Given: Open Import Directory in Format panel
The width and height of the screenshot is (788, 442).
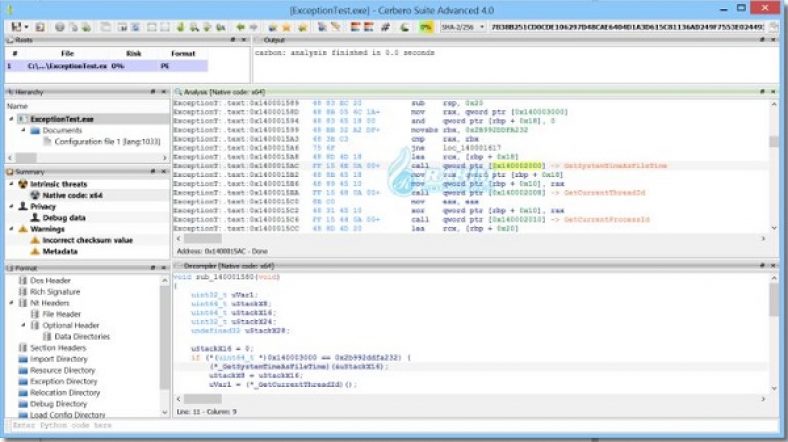Looking at the screenshot, I should (x=57, y=359).
